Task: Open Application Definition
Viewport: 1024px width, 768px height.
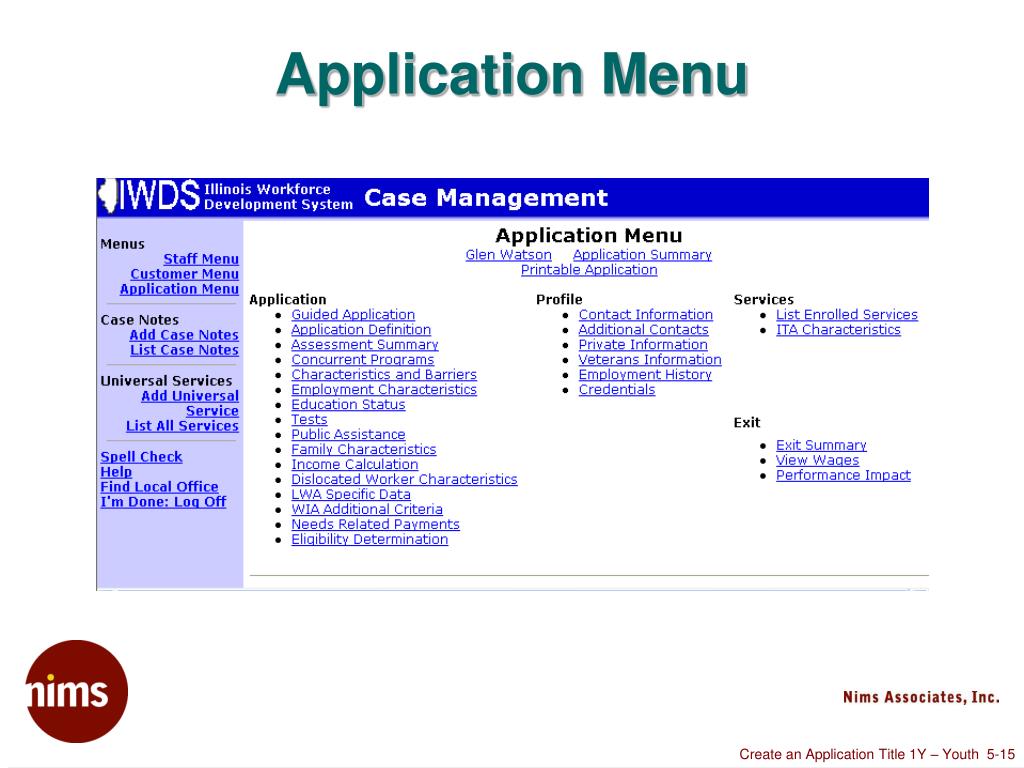Action: [361, 330]
